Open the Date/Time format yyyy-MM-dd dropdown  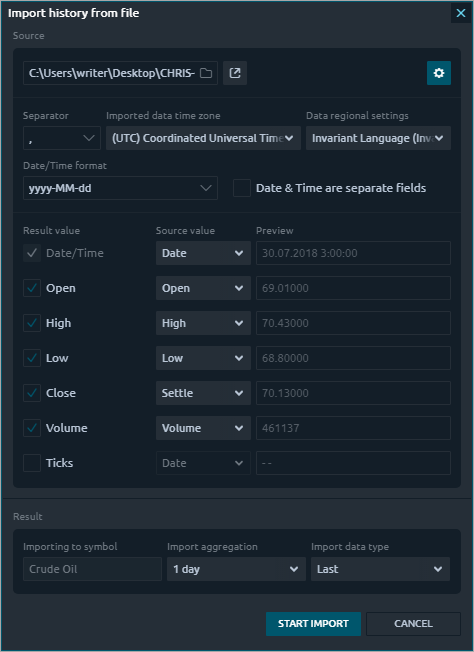[x=120, y=188]
